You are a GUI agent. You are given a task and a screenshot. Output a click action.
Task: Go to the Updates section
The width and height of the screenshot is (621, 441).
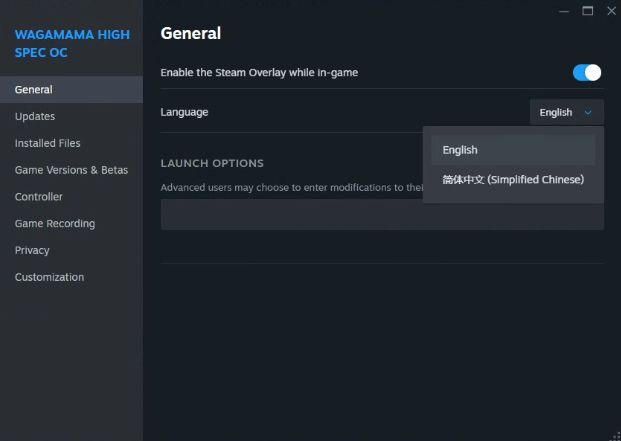click(35, 116)
